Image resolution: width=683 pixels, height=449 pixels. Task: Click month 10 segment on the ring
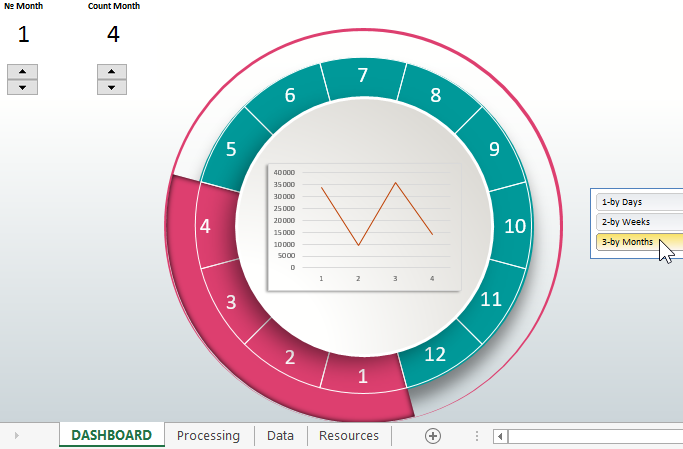pos(514,227)
